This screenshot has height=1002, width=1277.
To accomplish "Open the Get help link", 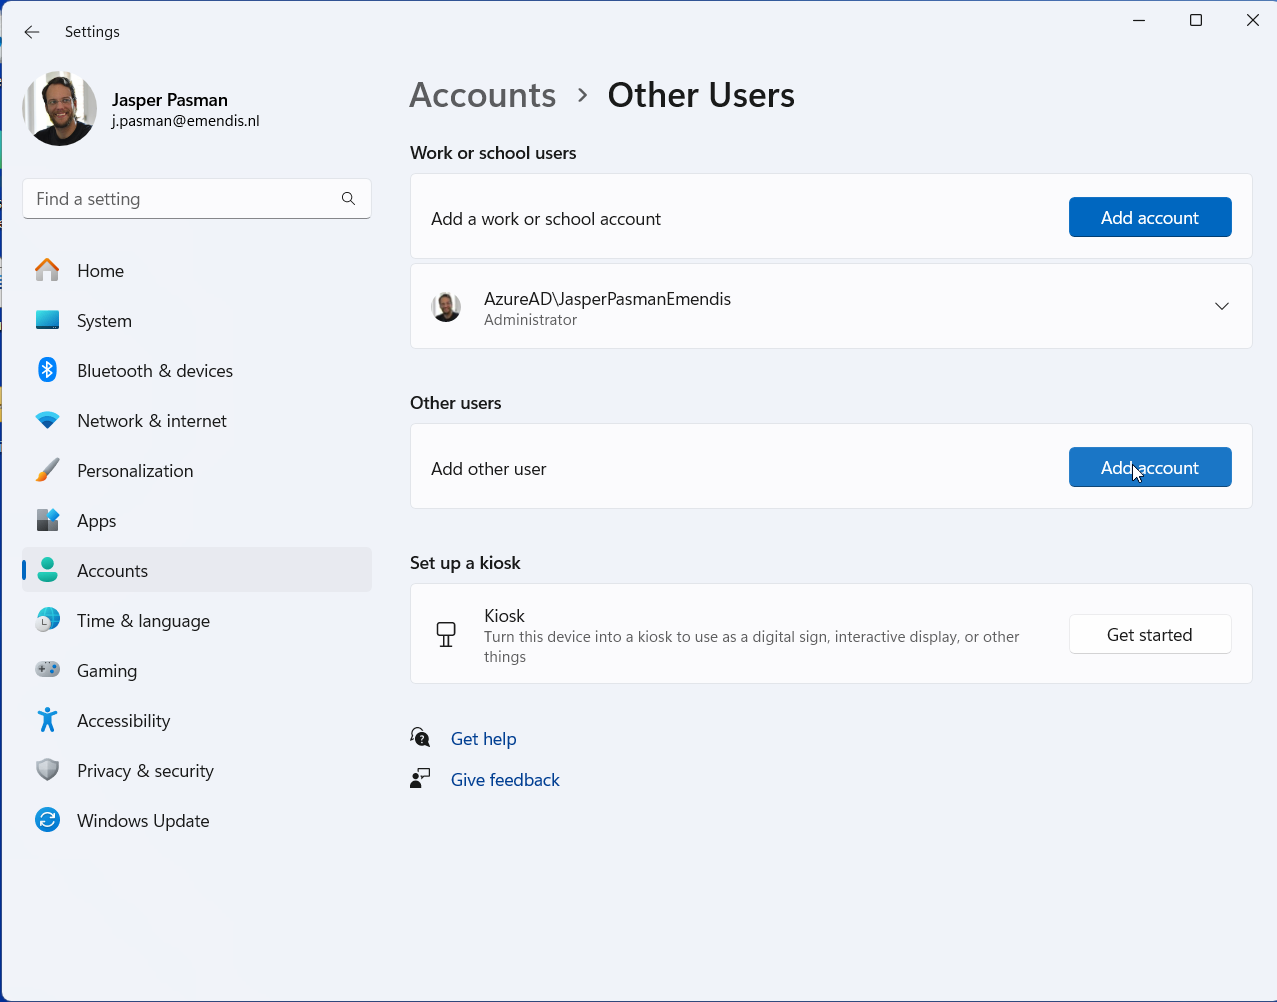I will [x=483, y=739].
